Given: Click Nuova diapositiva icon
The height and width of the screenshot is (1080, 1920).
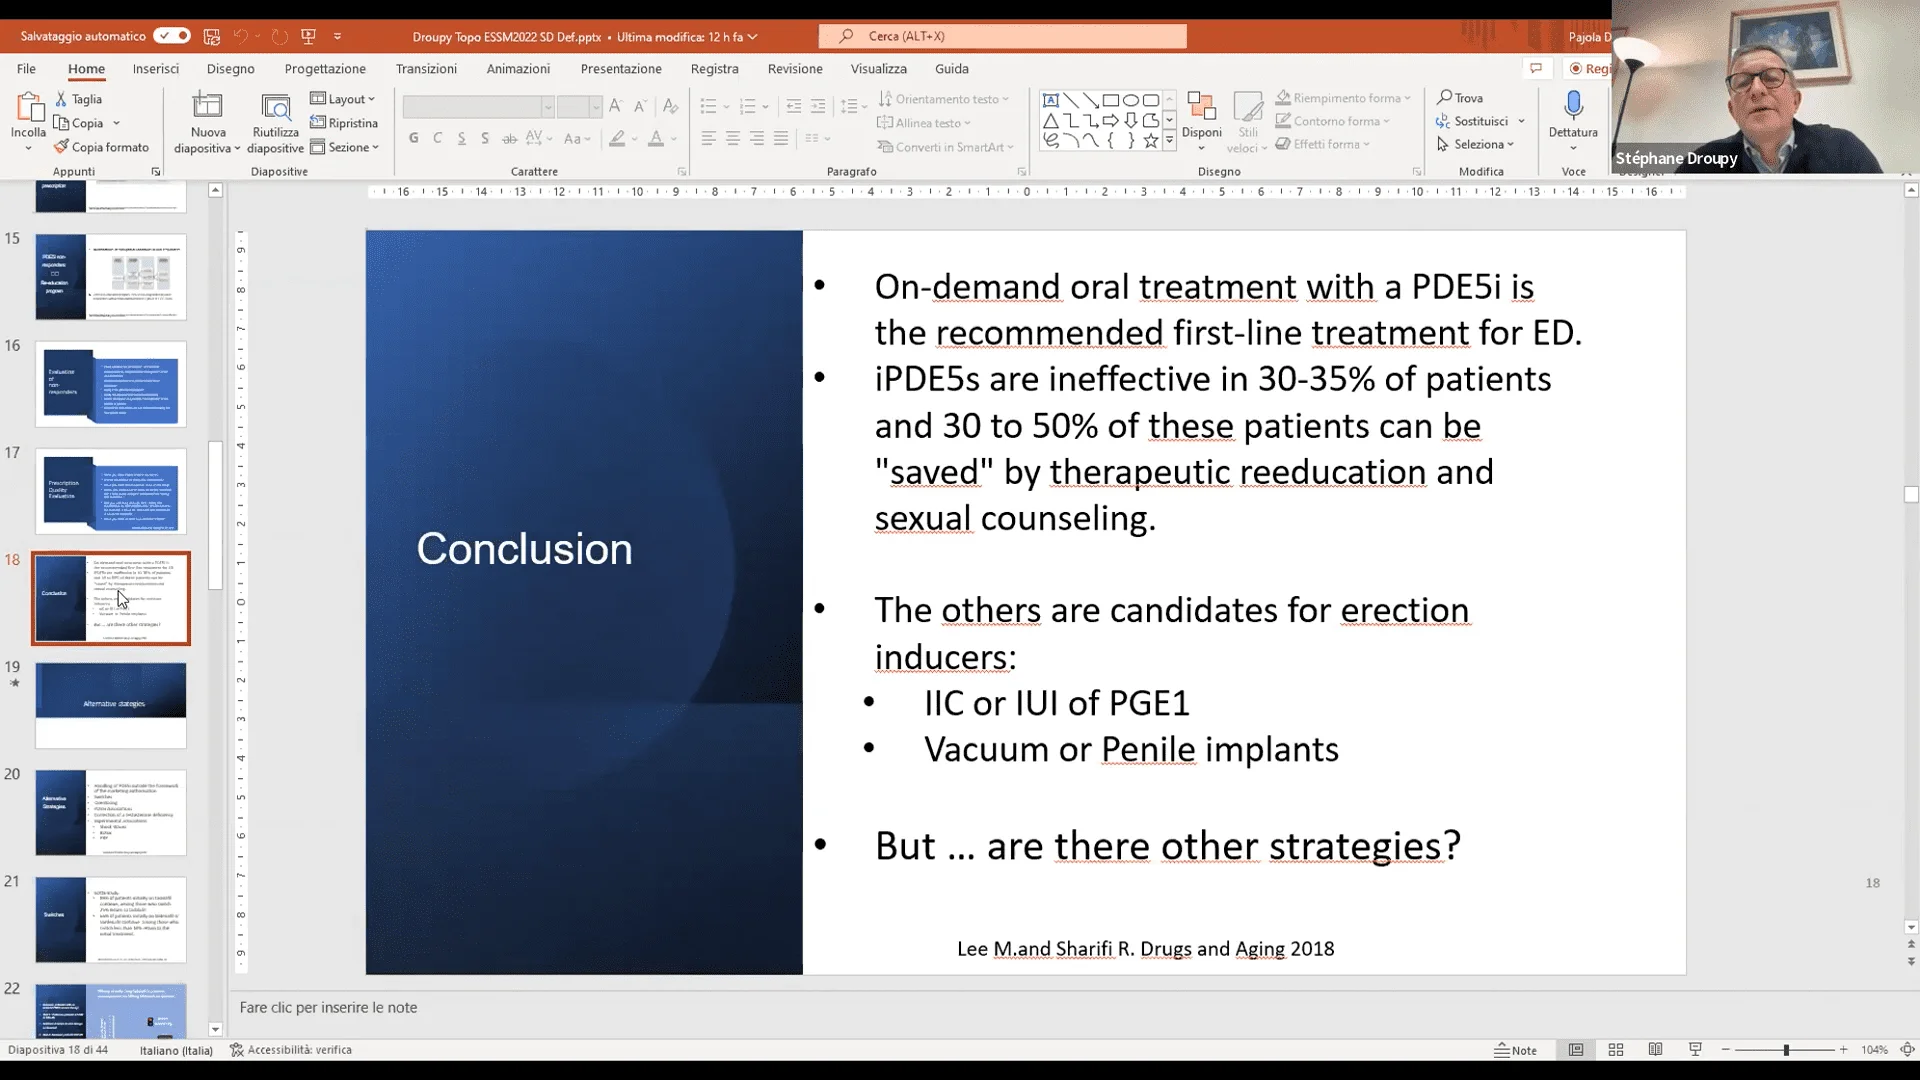Looking at the screenshot, I should [x=207, y=106].
